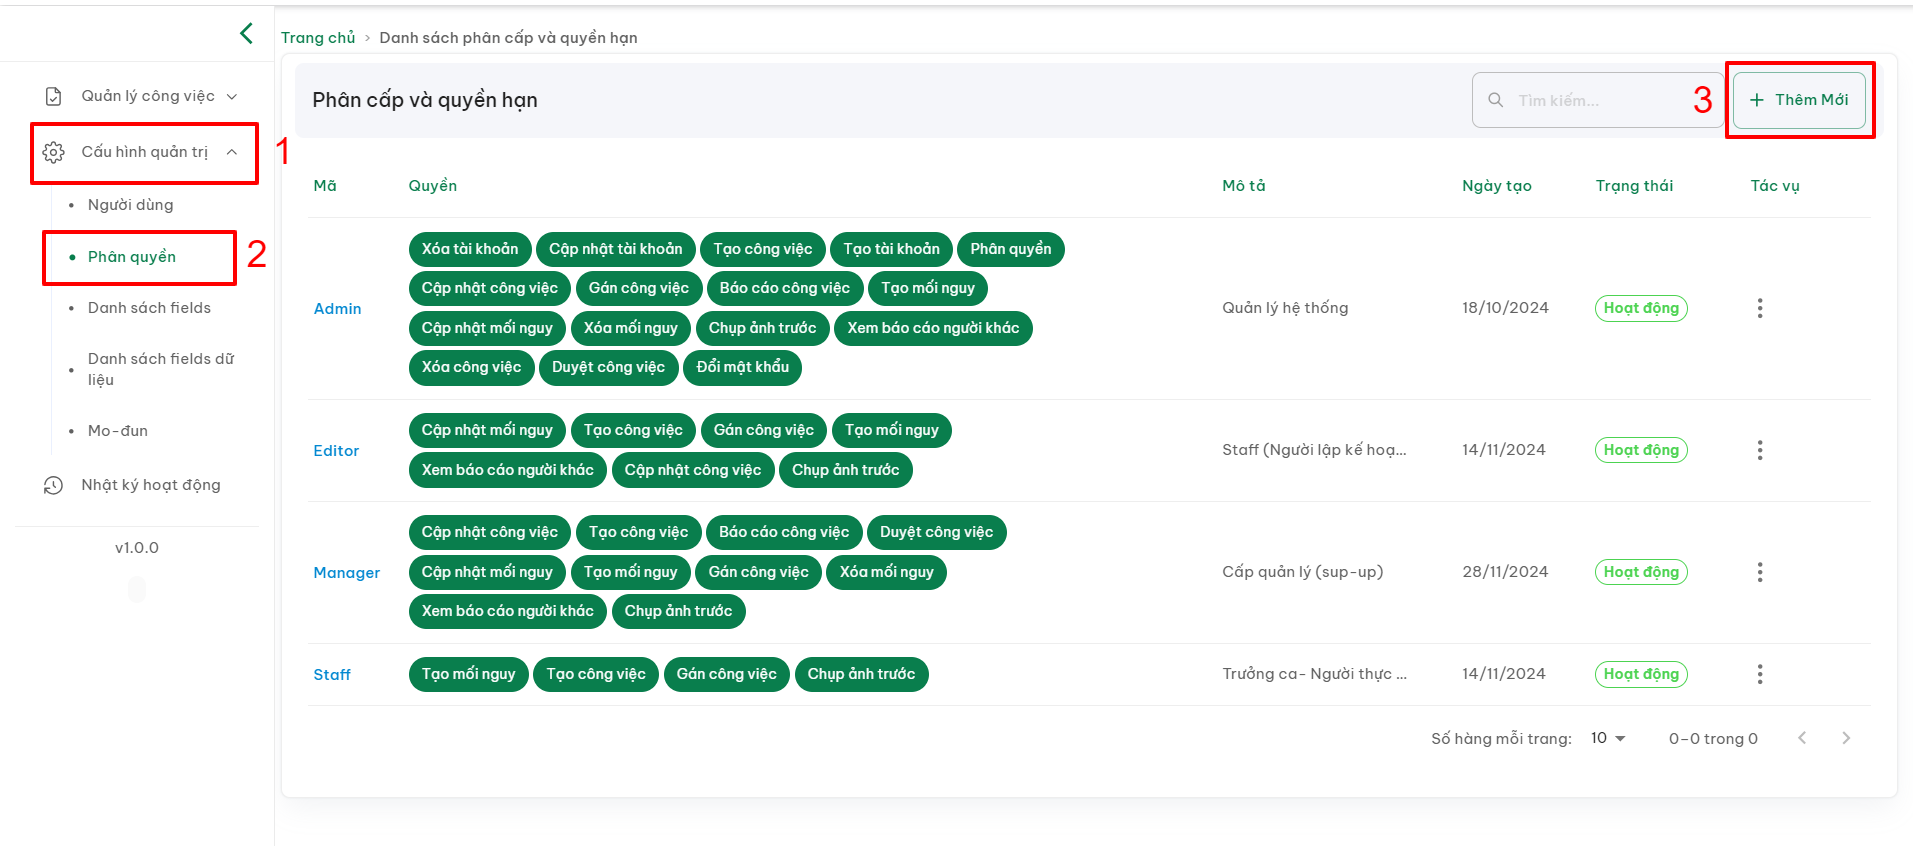Click the Mô tả column header
The width and height of the screenshot is (1913, 846).
pos(1244,186)
